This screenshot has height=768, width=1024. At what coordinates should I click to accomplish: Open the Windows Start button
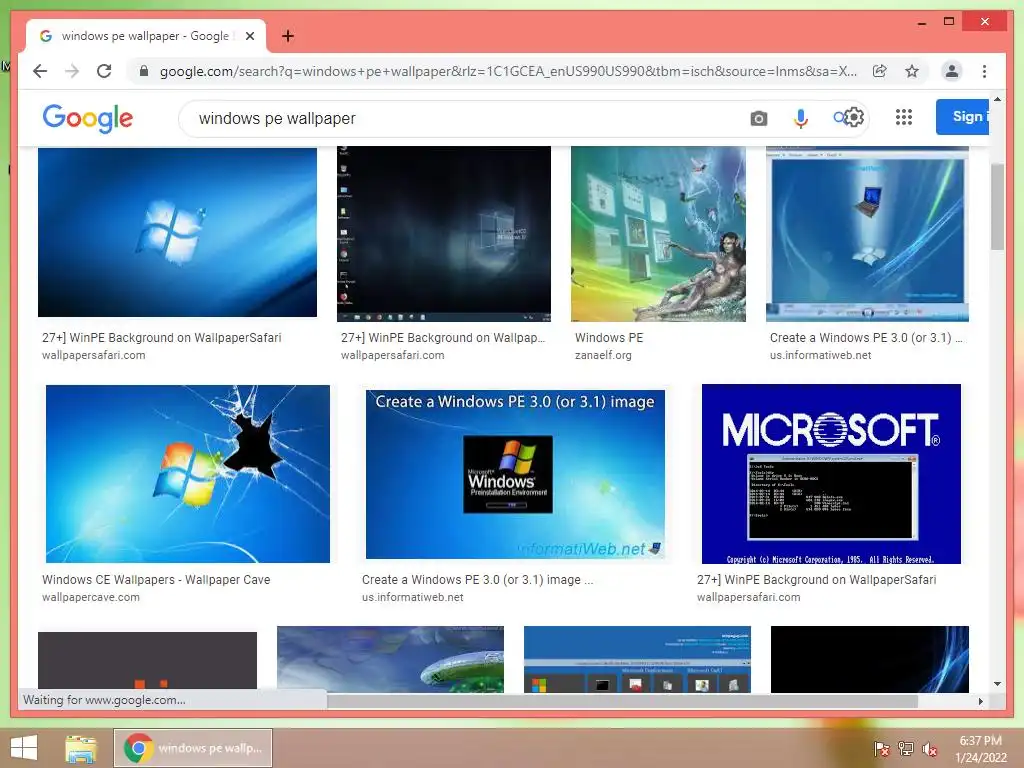point(24,748)
